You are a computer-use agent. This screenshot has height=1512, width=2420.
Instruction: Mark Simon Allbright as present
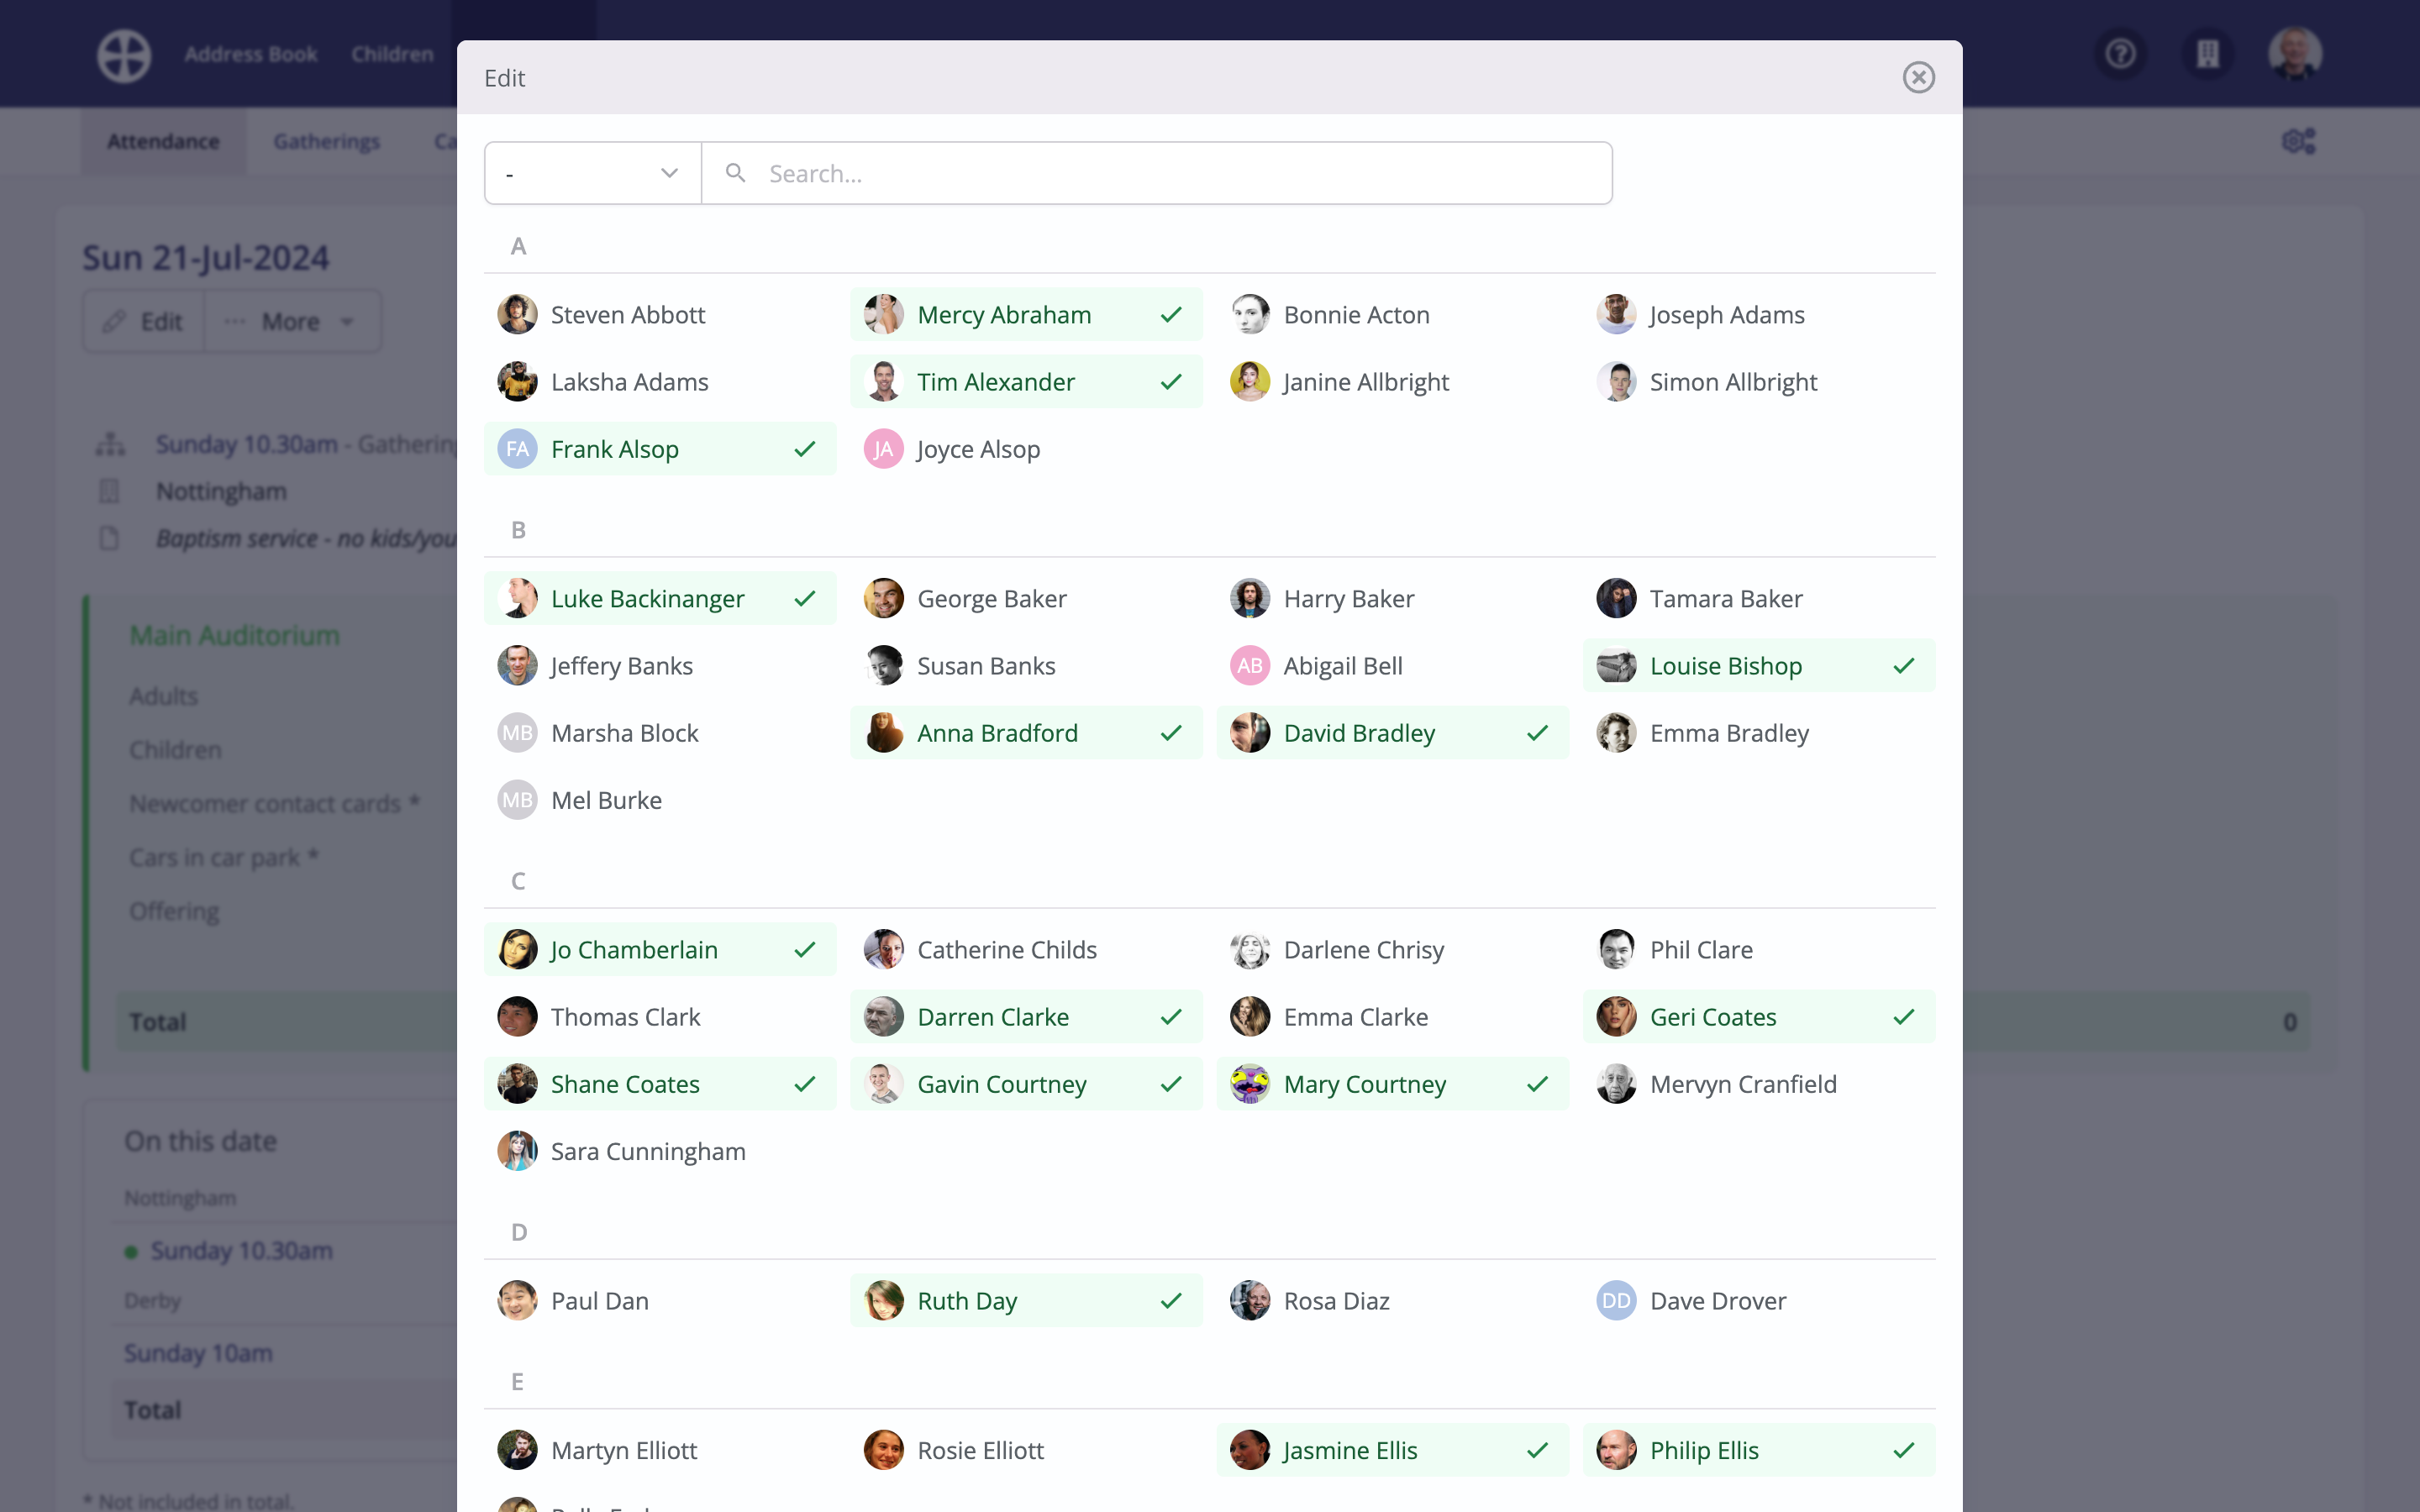click(1759, 382)
